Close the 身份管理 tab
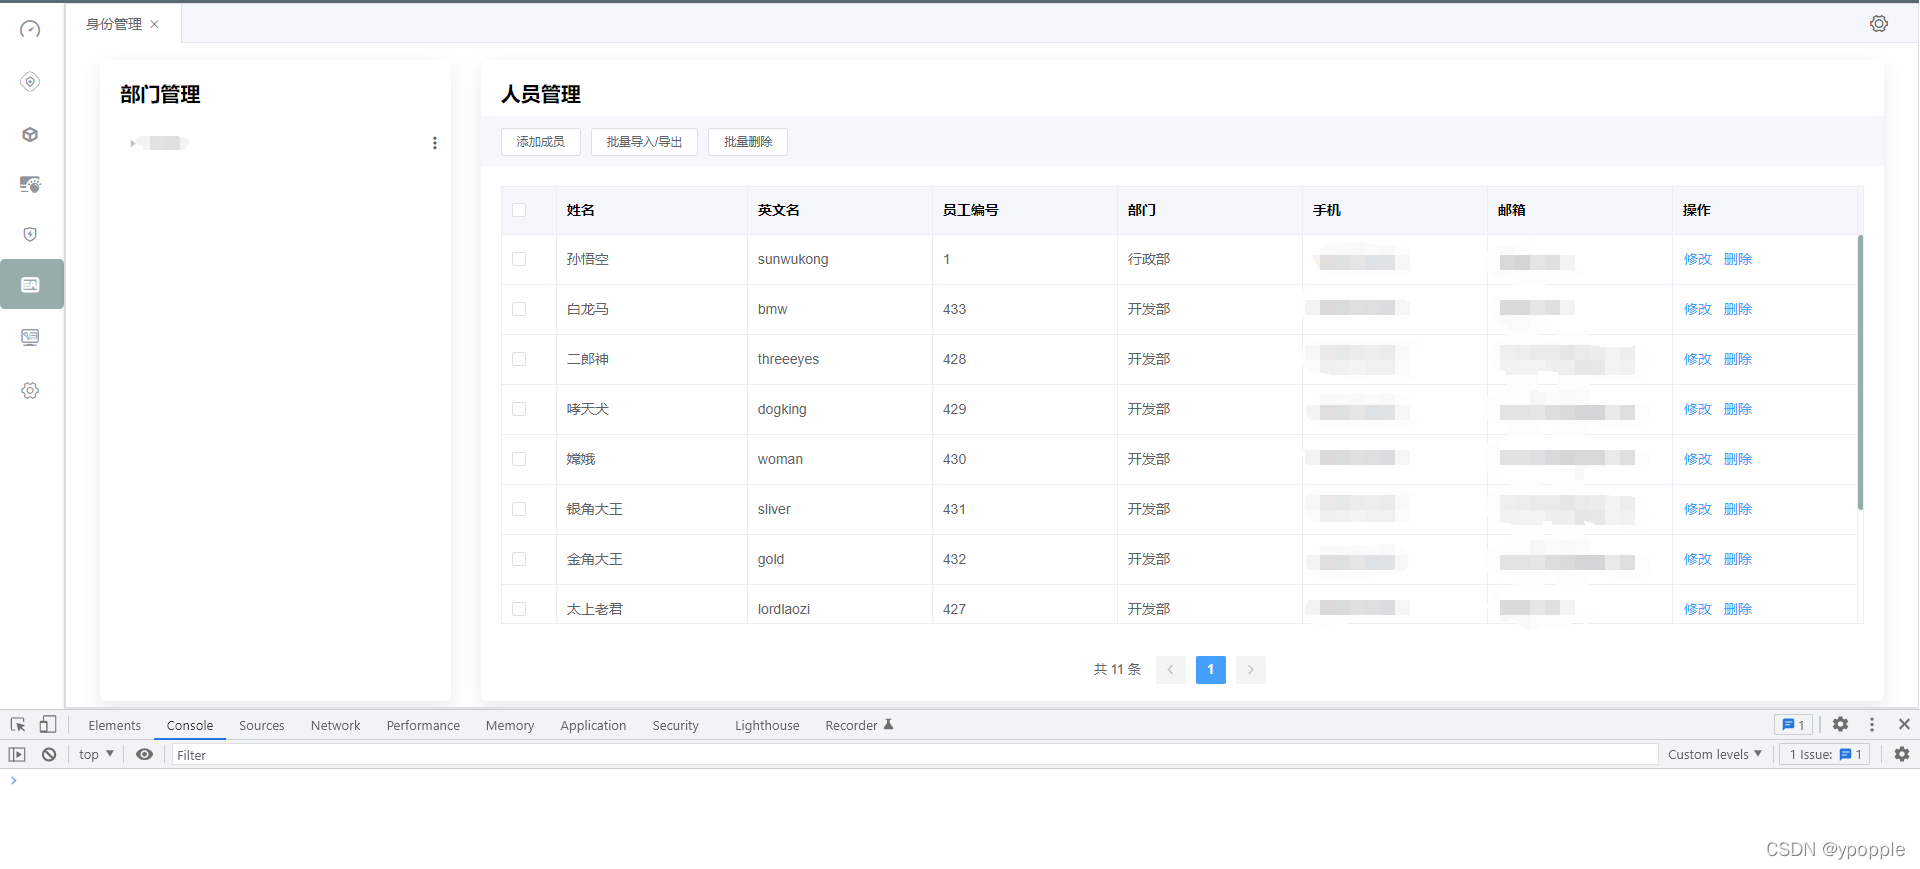Image resolution: width=1920 pixels, height=869 pixels. click(x=155, y=24)
